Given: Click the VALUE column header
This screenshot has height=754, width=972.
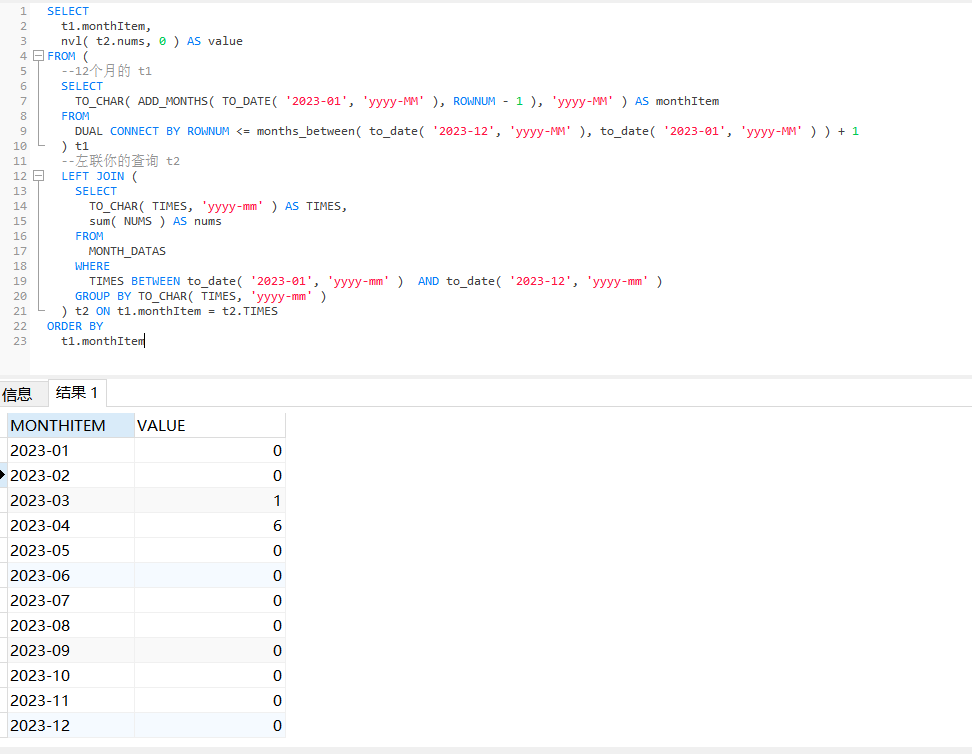Looking at the screenshot, I should 209,425.
